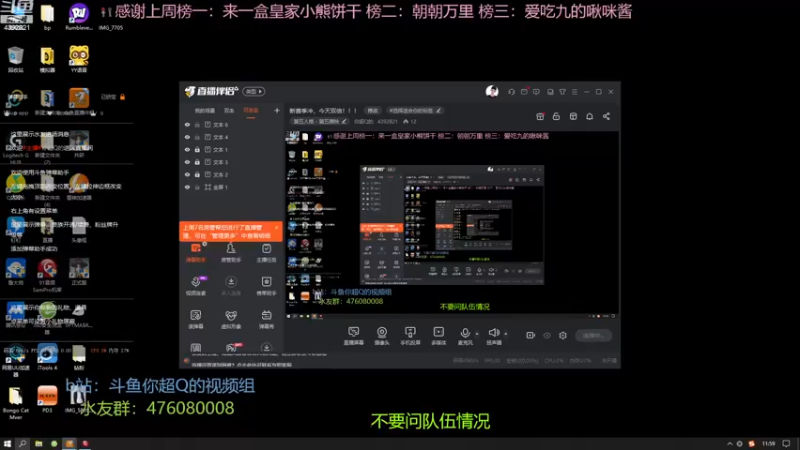The image size is (800, 450).
Task: Open the star-square assistant tool
Action: click(x=266, y=286)
